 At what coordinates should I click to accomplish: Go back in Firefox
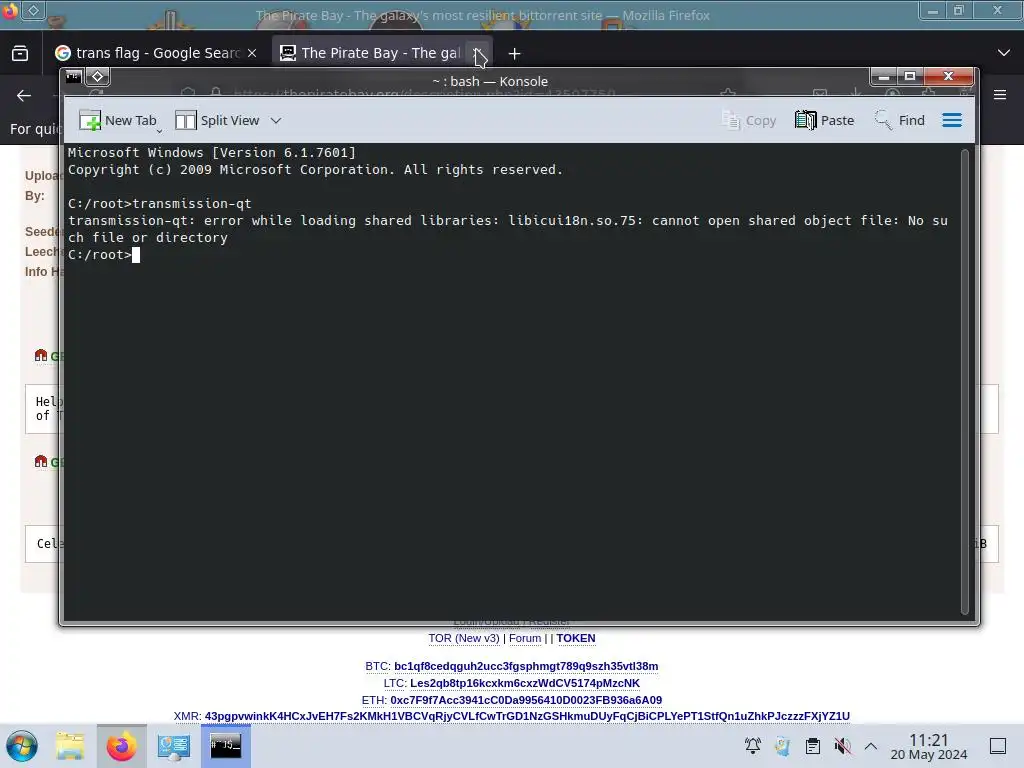(24, 95)
